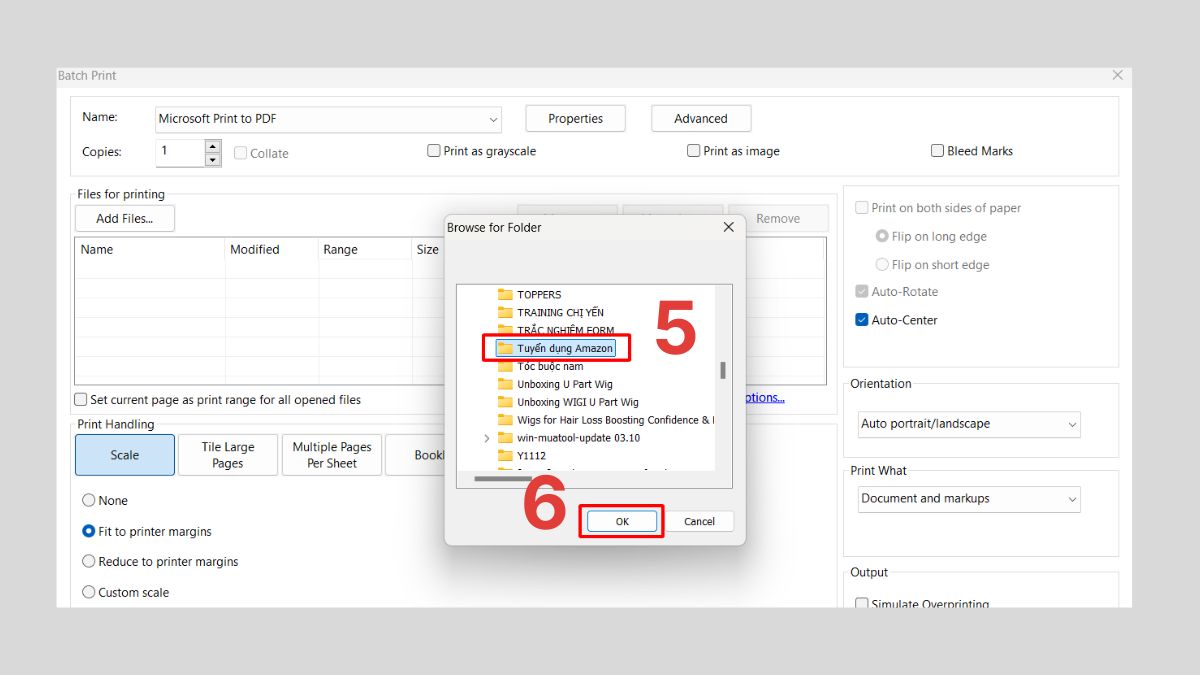Confirm folder selection with OK

pos(622,521)
